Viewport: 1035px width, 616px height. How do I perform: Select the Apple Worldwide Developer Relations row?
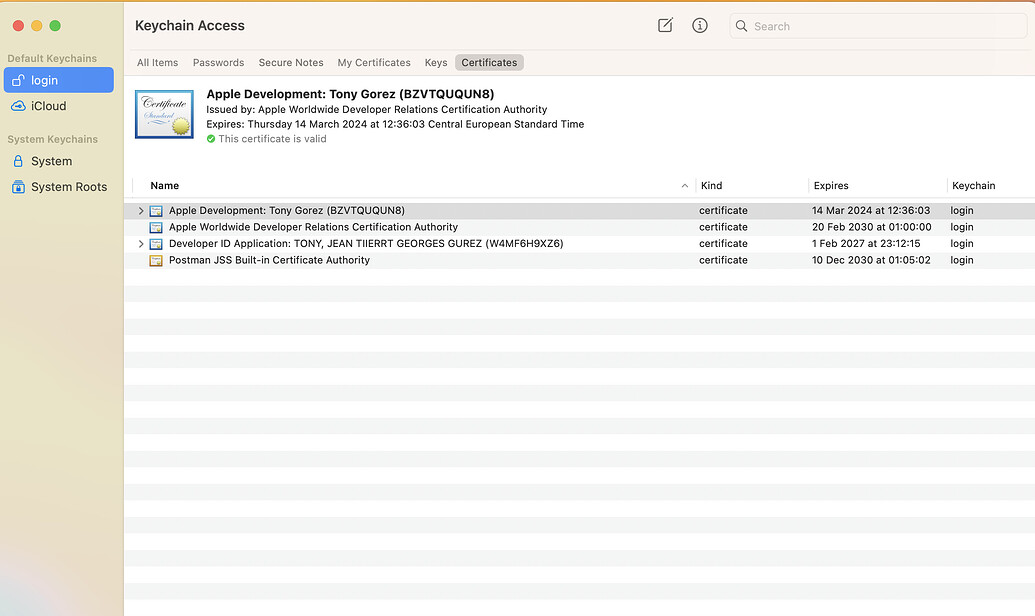(312, 227)
